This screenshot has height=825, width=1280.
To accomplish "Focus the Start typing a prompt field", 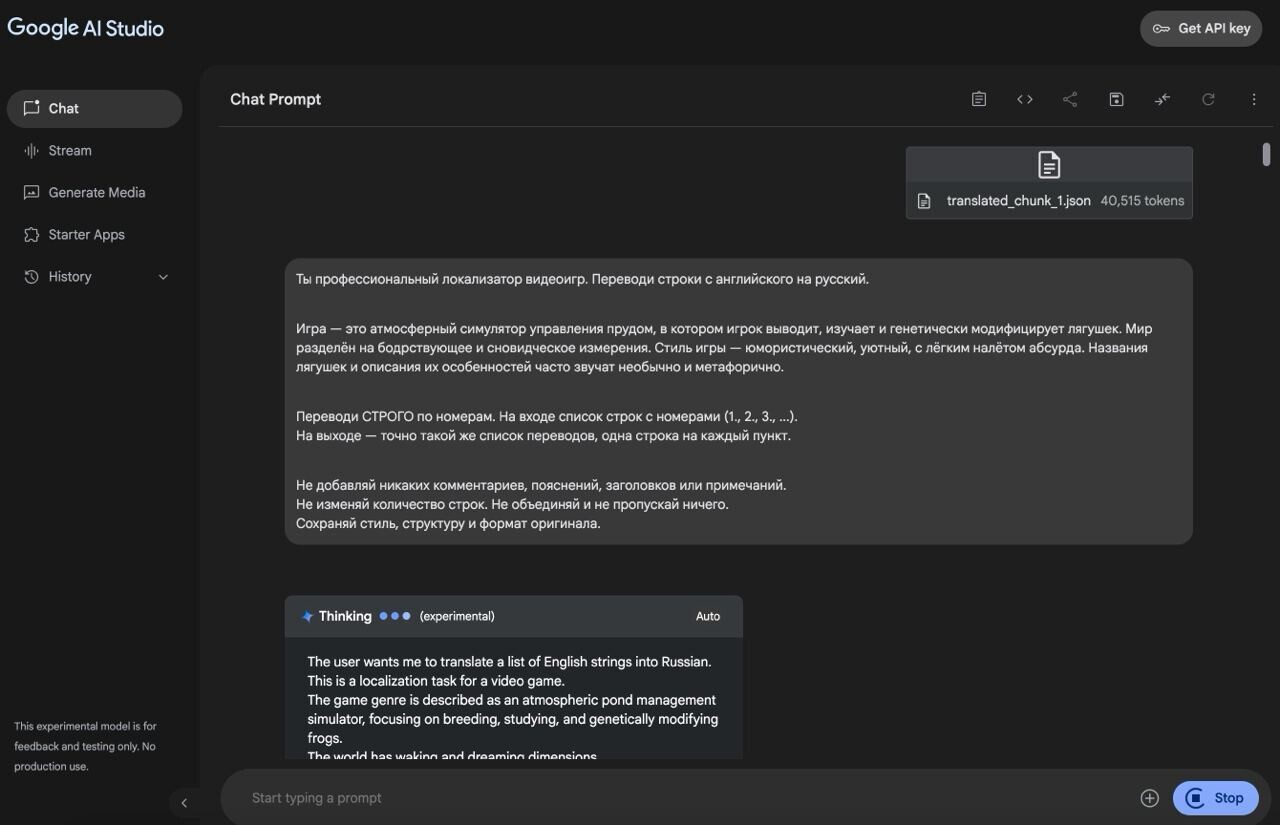I will (x=680, y=798).
